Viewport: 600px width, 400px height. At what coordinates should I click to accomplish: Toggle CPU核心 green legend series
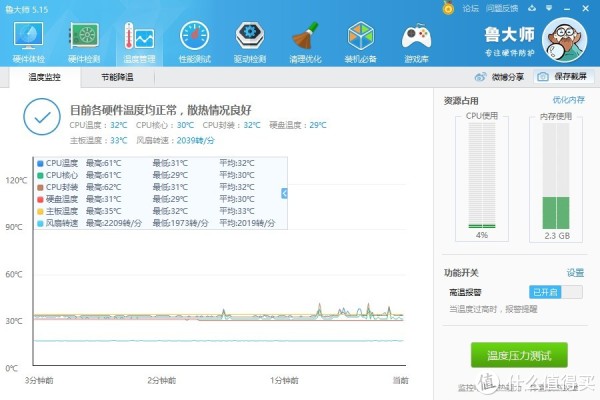coord(40,175)
